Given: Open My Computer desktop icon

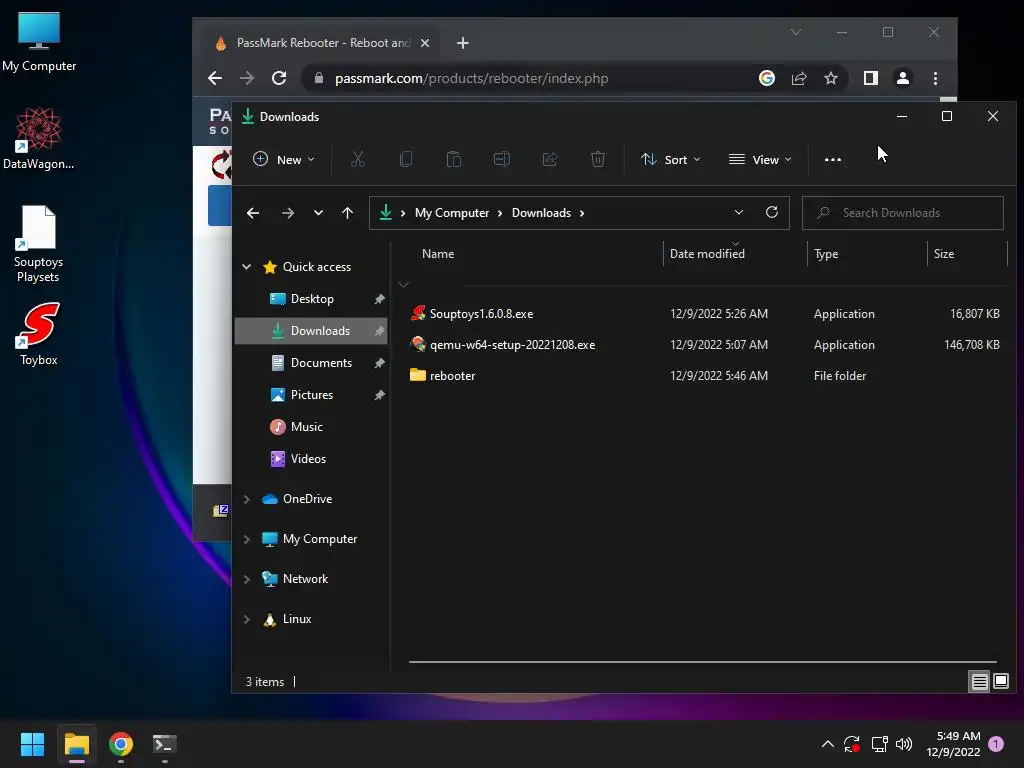Looking at the screenshot, I should (x=39, y=42).
